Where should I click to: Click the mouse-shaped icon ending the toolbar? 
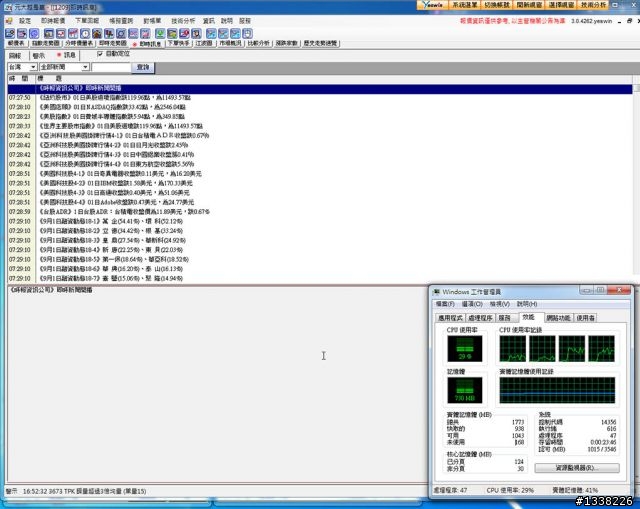(x=247, y=33)
